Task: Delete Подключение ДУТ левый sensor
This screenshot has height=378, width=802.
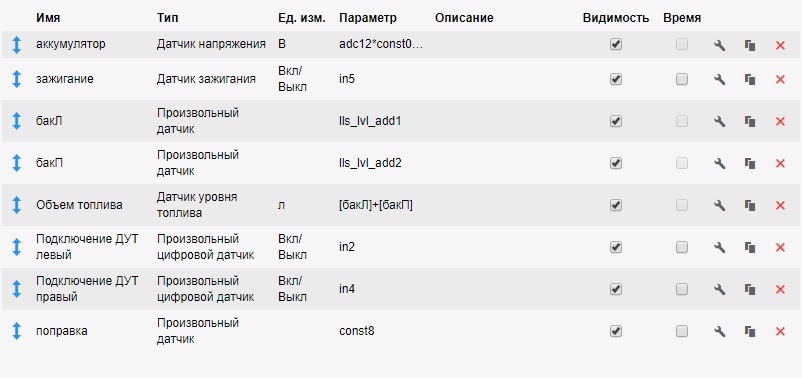Action: tap(780, 248)
